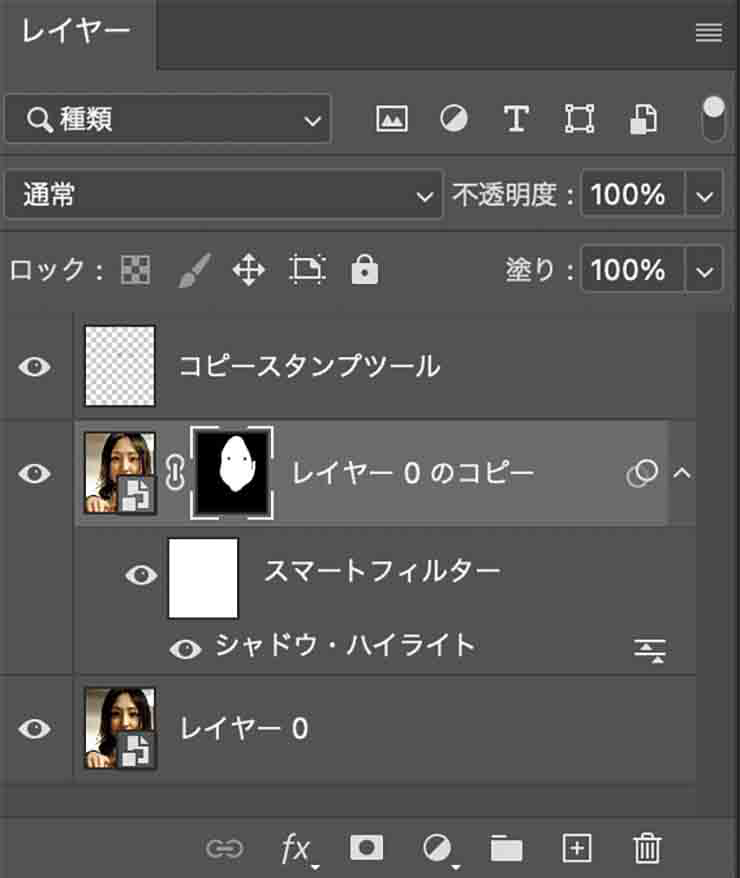This screenshot has width=740, height=878.
Task: Open the layers panel hamburger menu
Action: click(708, 33)
